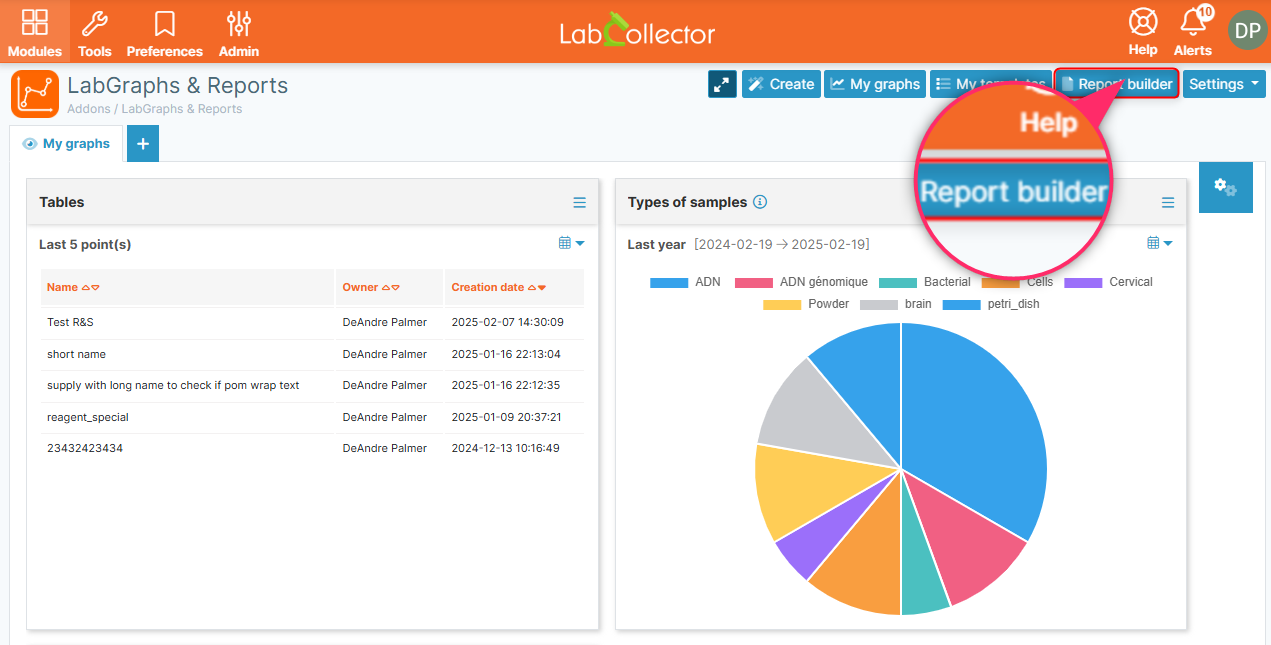Toggle fullscreen with the expand arrows button

coord(722,84)
